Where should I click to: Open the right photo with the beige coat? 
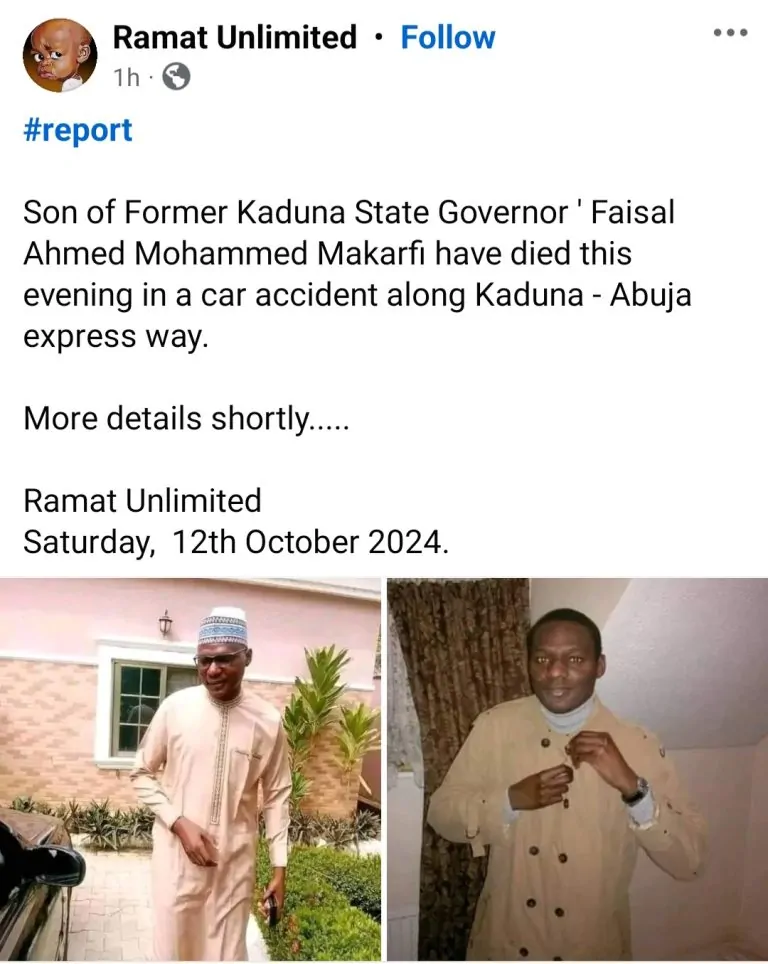pyautogui.click(x=577, y=770)
